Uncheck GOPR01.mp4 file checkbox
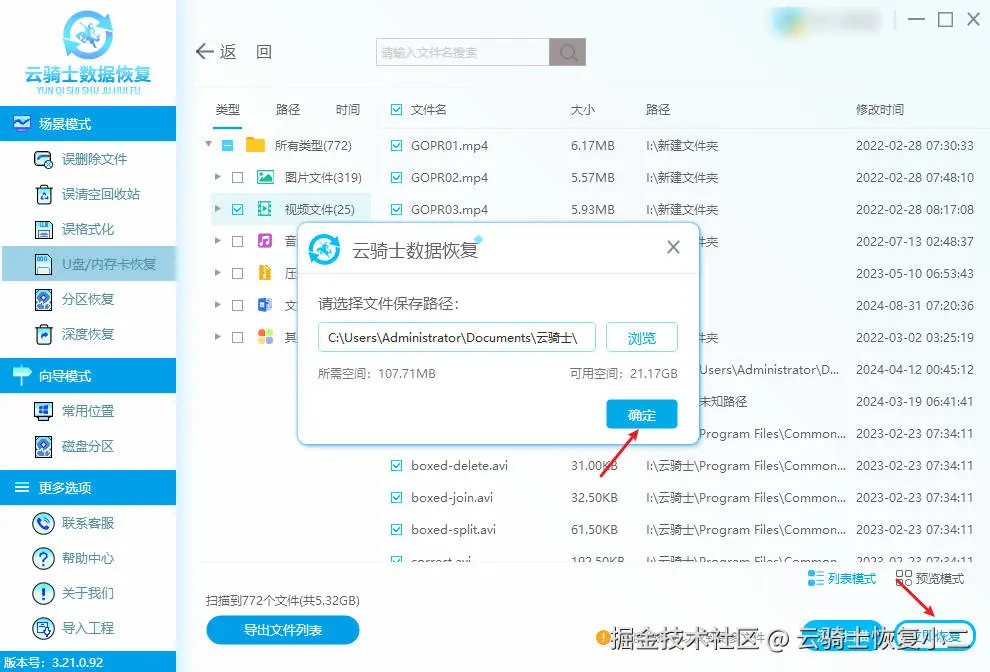Image resolution: width=990 pixels, height=672 pixels. click(x=397, y=146)
